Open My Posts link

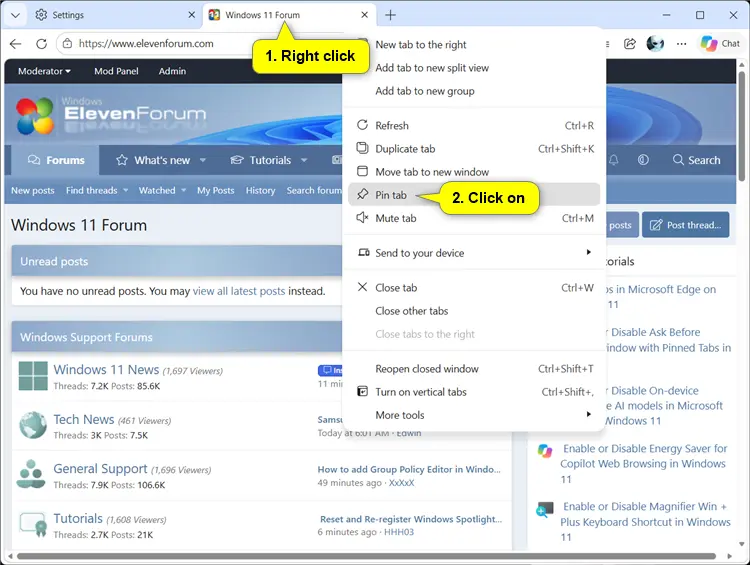tap(216, 190)
